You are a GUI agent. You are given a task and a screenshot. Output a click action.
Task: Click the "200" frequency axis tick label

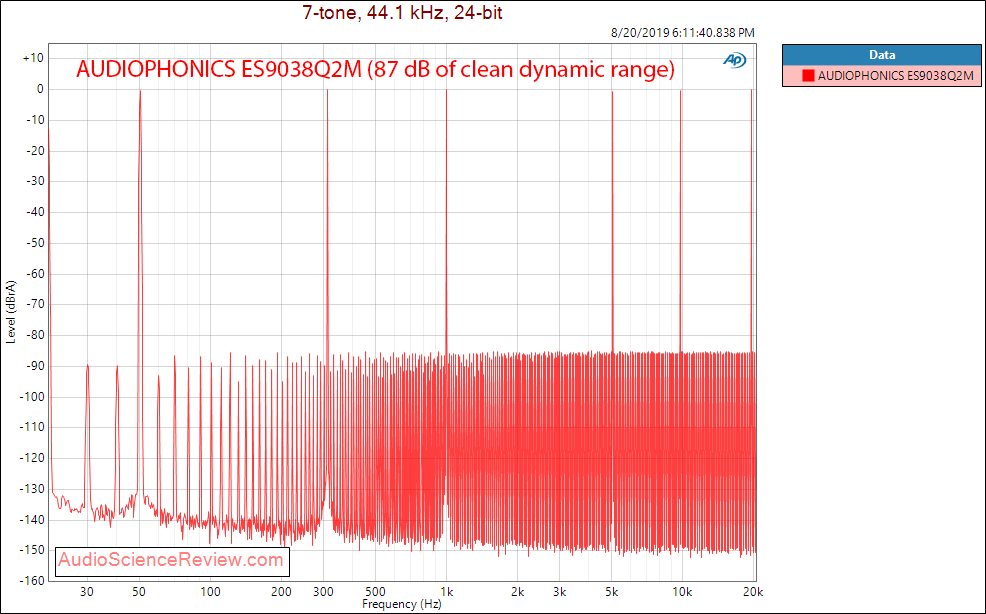point(281,592)
